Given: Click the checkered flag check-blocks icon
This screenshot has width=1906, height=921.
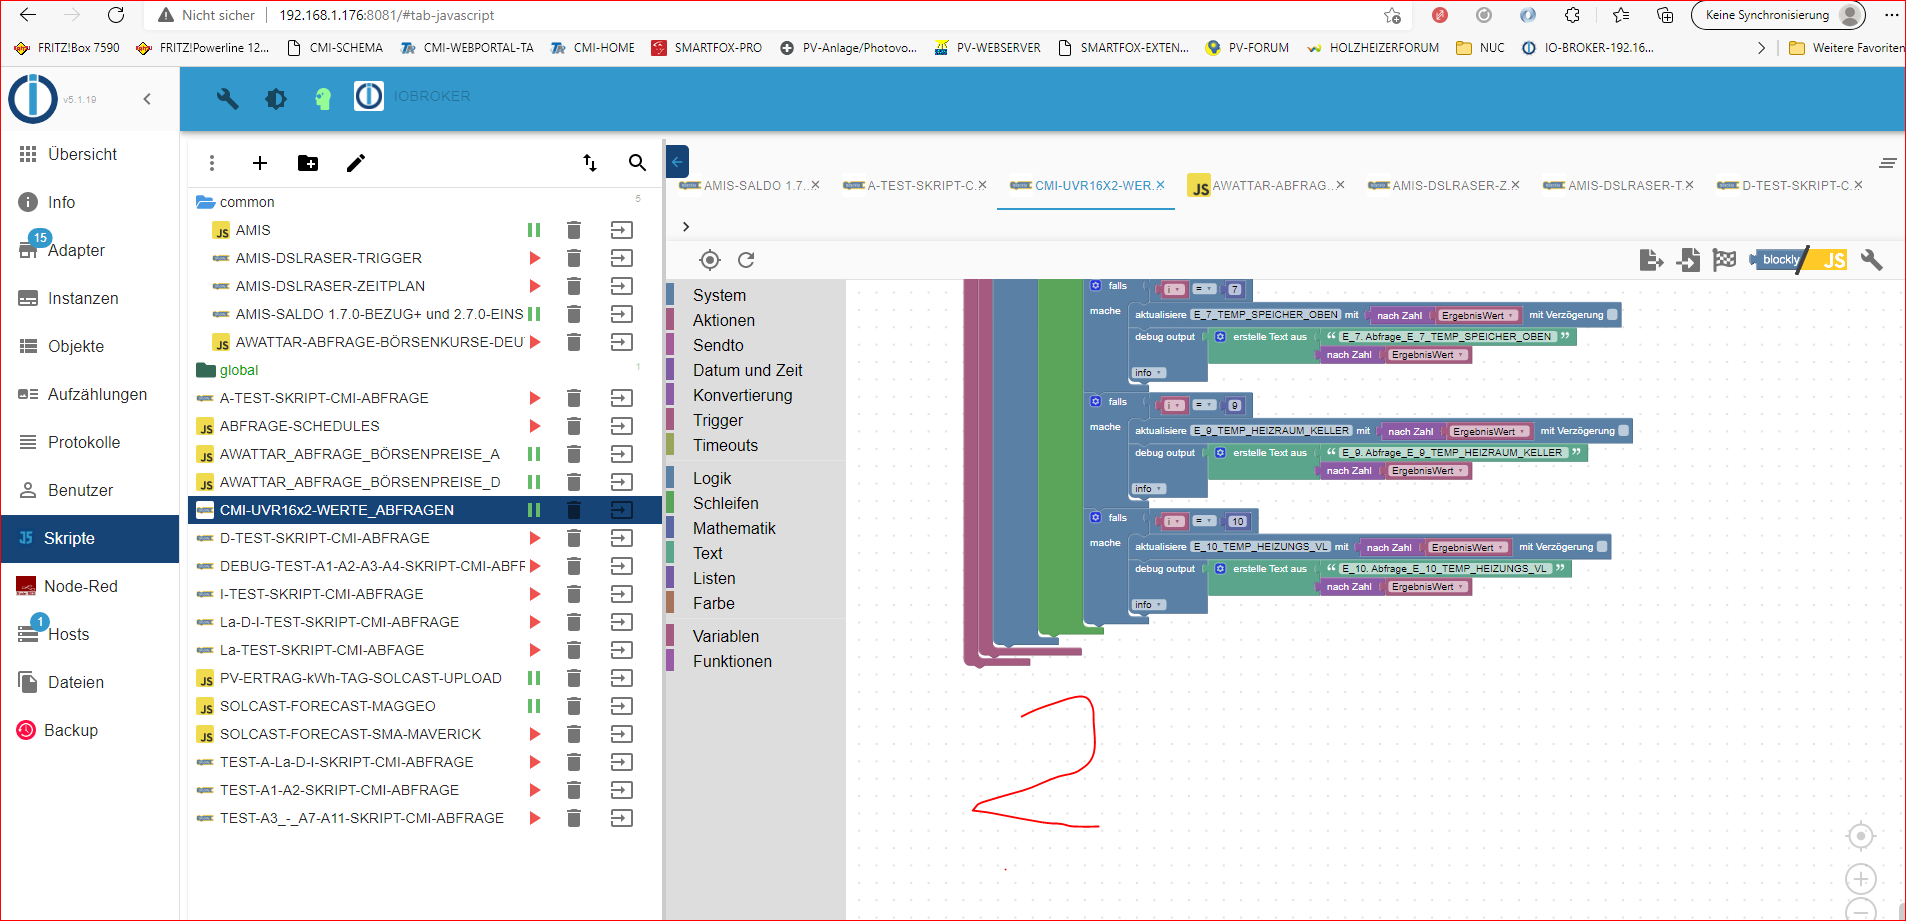Looking at the screenshot, I should coord(1725,260).
